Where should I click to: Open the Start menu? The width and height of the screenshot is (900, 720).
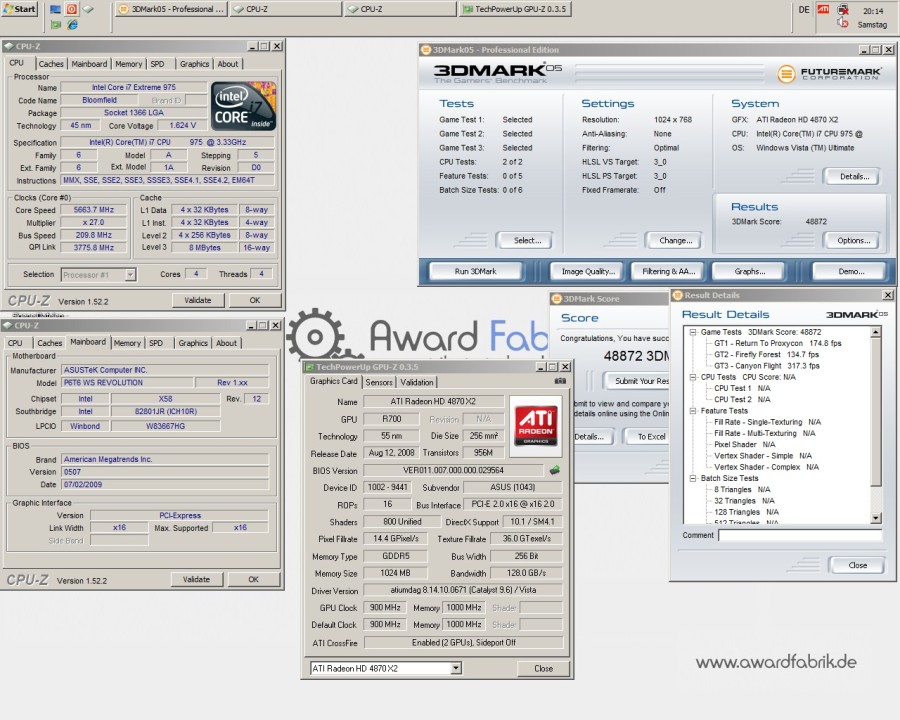coord(20,9)
